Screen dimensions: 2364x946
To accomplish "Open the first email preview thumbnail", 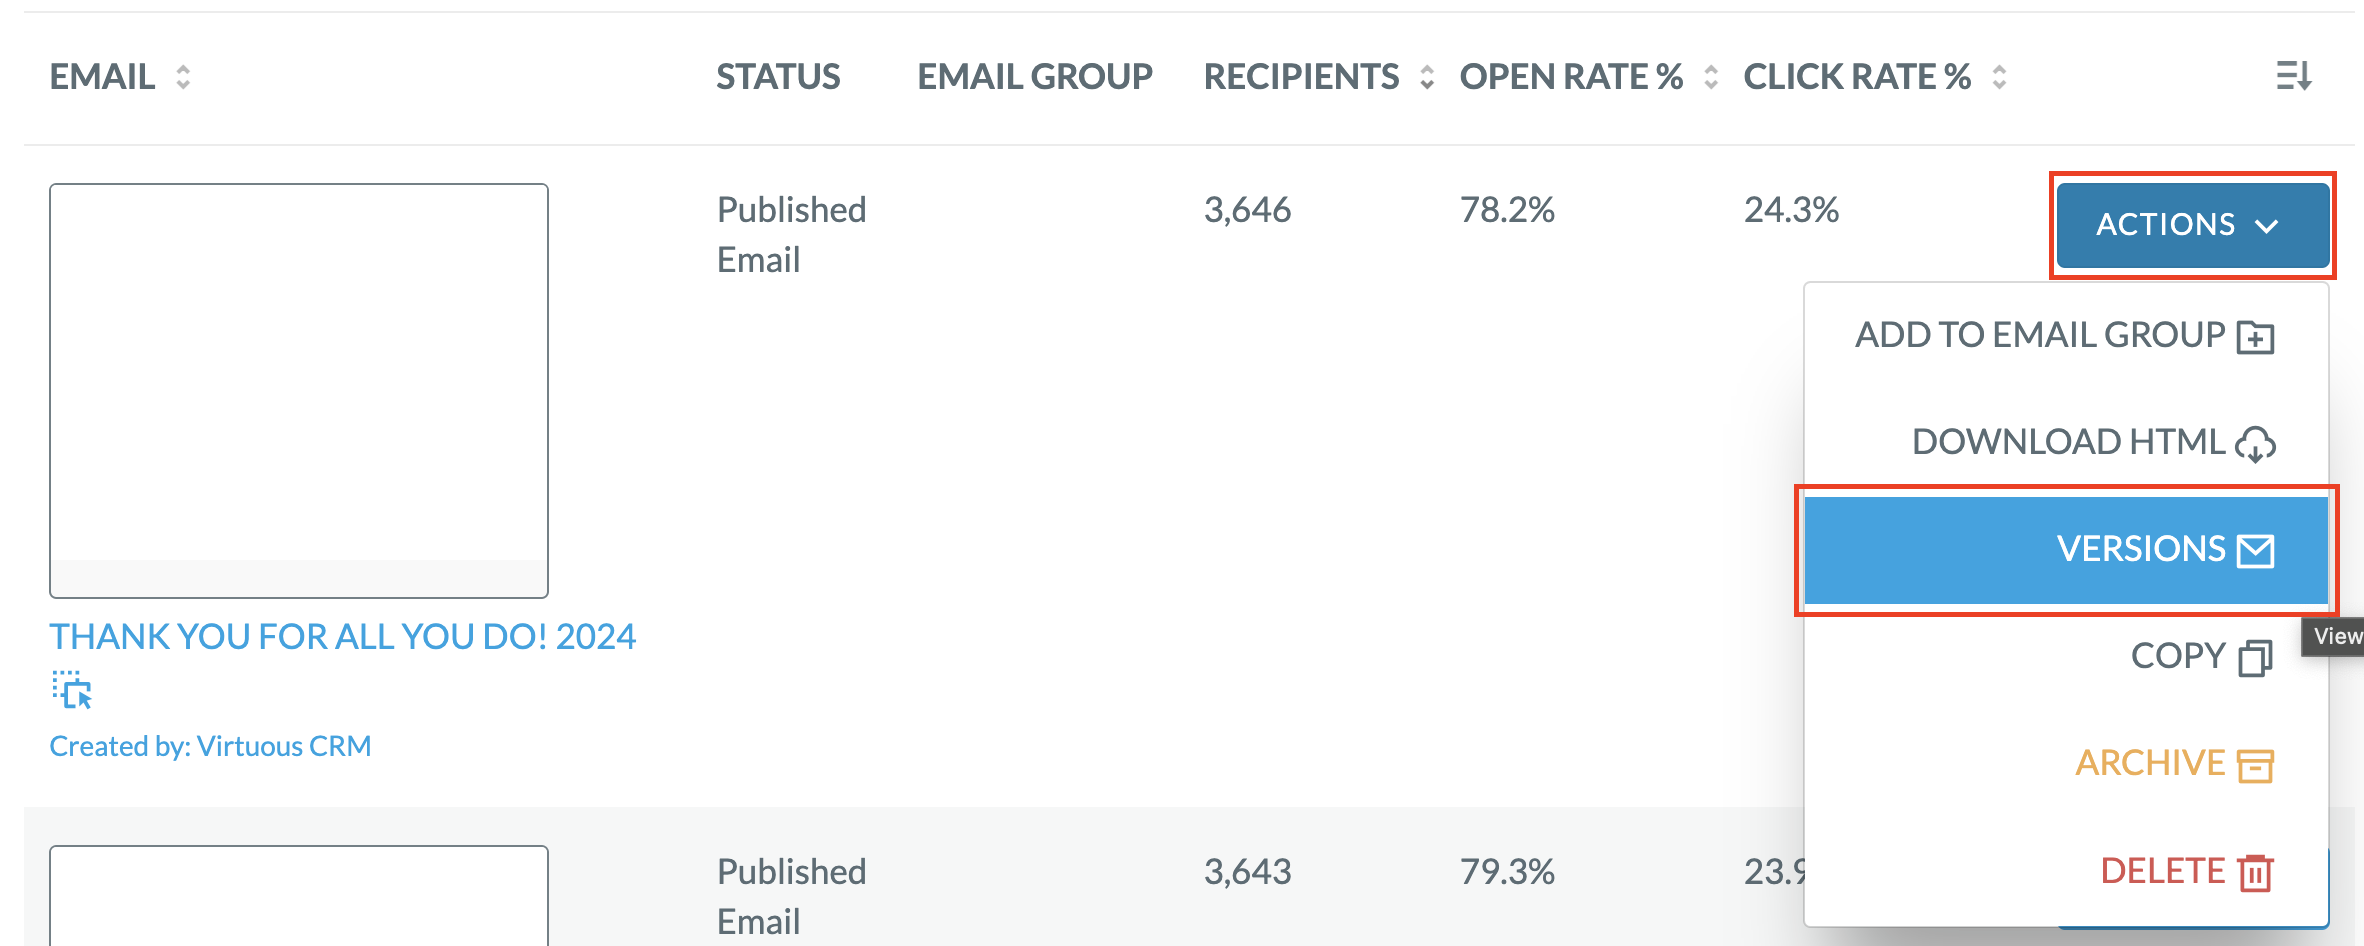I will coord(299,391).
